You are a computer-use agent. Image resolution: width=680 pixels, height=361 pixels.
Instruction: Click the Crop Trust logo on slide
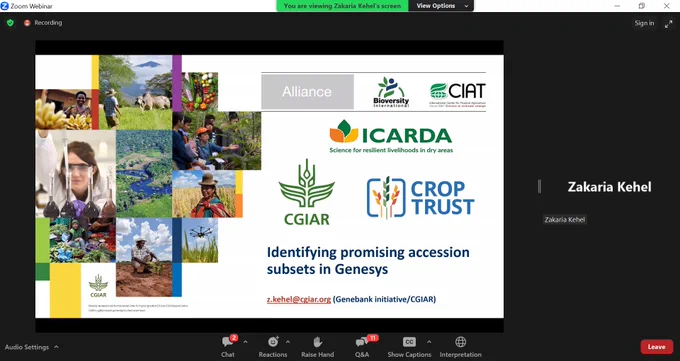tap(420, 197)
